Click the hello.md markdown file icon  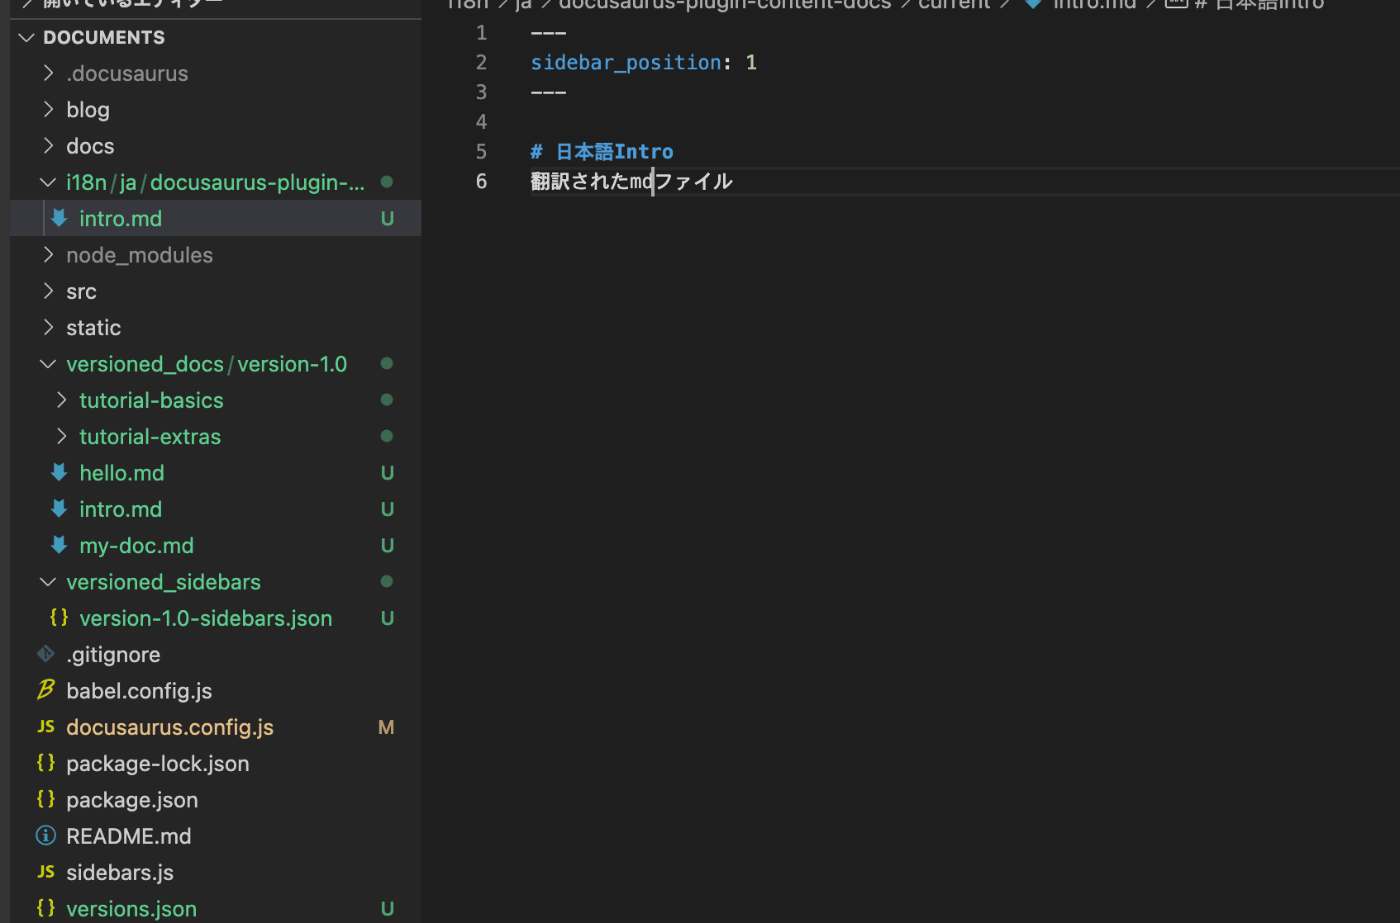(x=60, y=472)
